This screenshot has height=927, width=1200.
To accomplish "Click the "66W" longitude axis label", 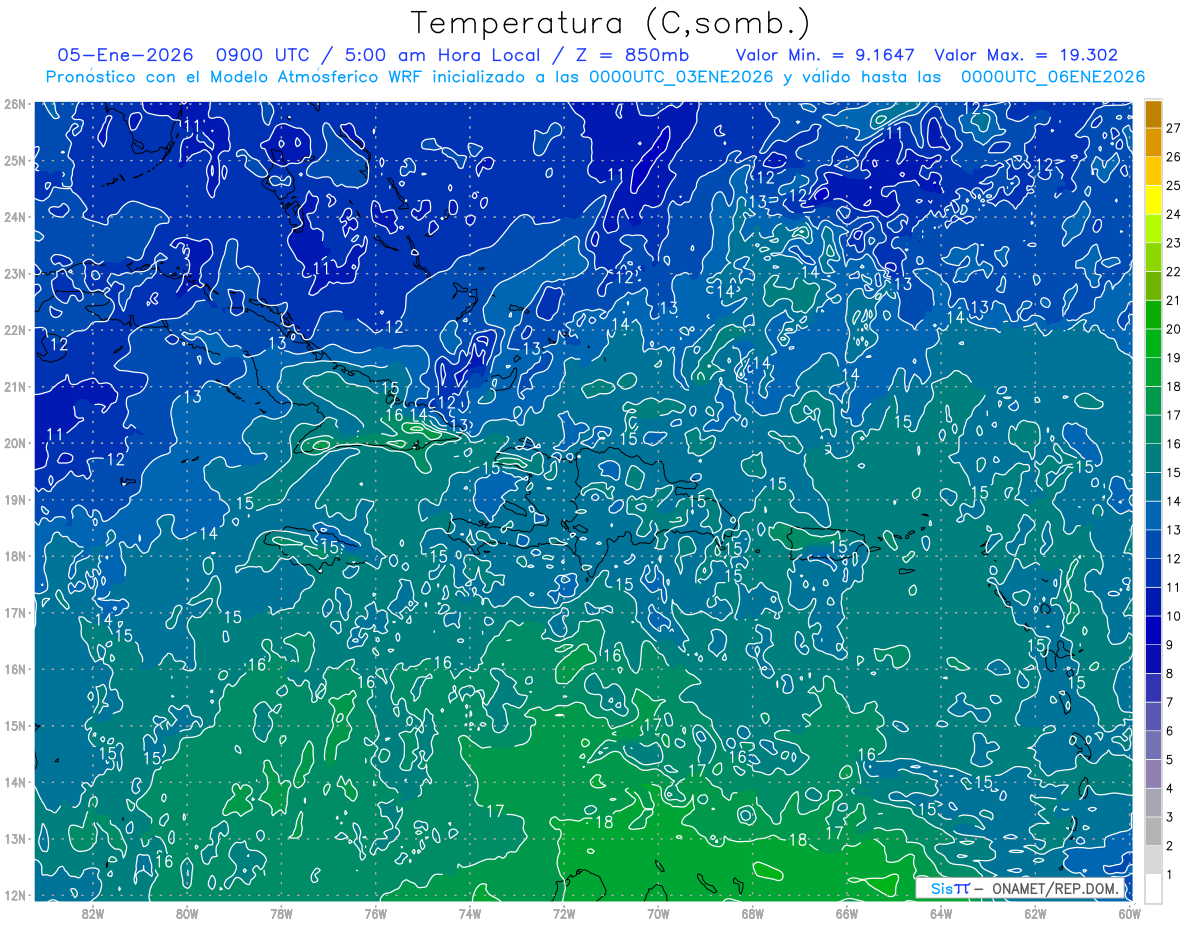I will coord(846,912).
